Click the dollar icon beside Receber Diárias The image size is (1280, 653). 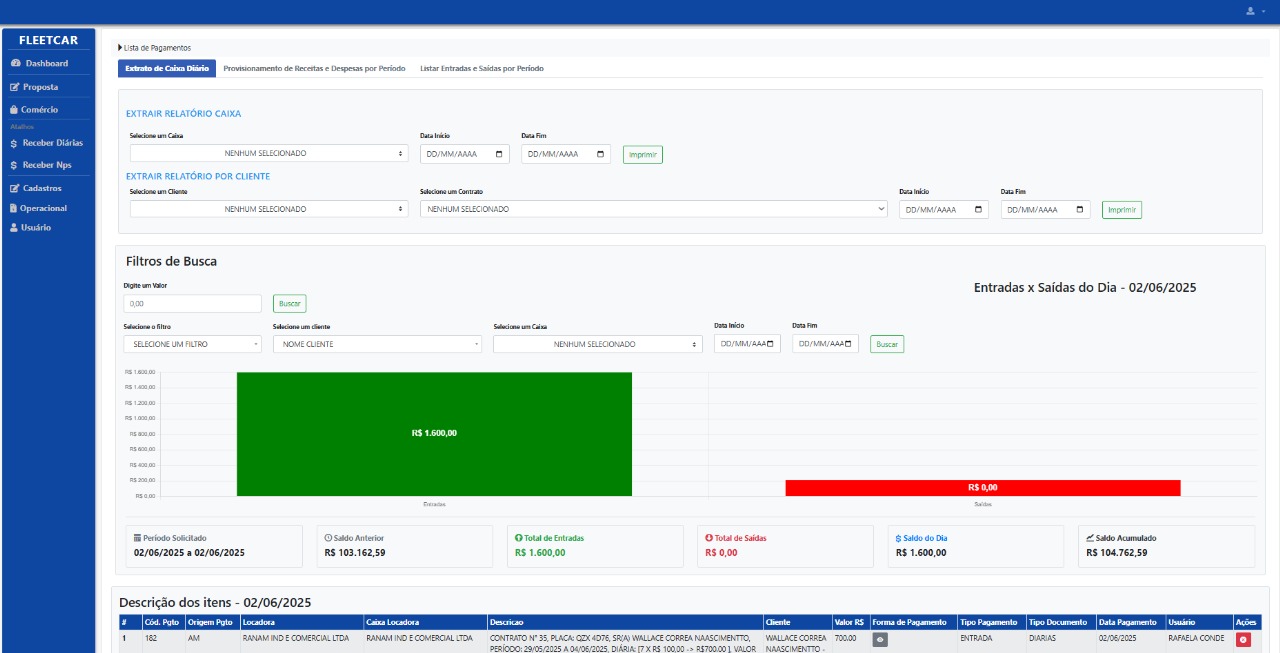pyautogui.click(x=13, y=143)
